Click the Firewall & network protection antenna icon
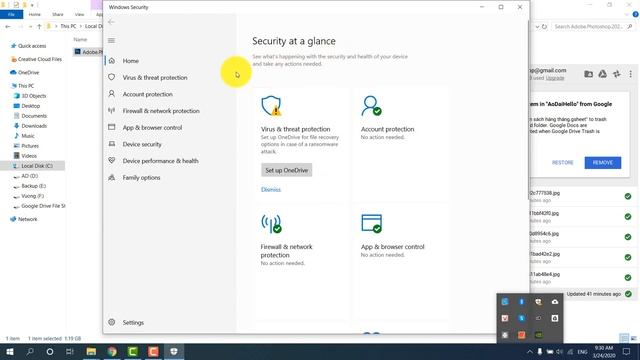This screenshot has width=640, height=360. [x=271, y=224]
